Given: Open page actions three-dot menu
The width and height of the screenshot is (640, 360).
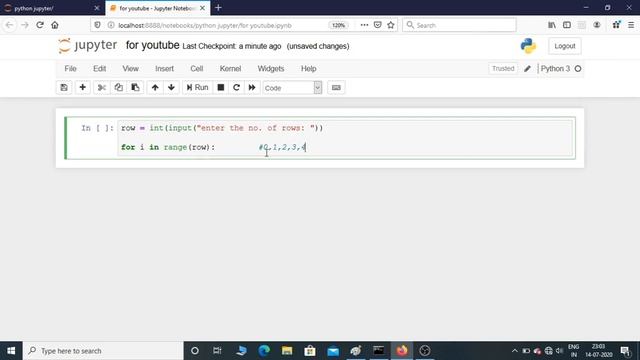Looking at the screenshot, I should 364,25.
